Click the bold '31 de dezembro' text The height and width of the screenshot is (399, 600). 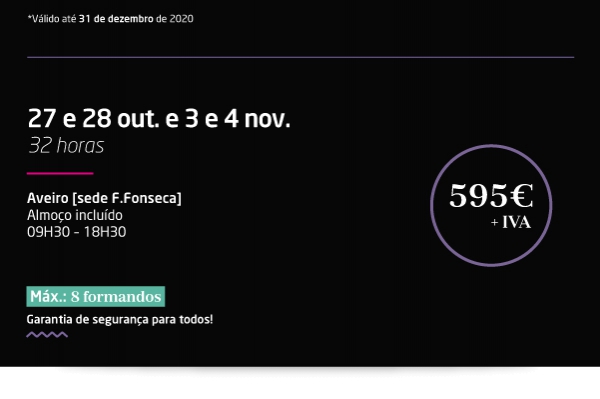116,19
